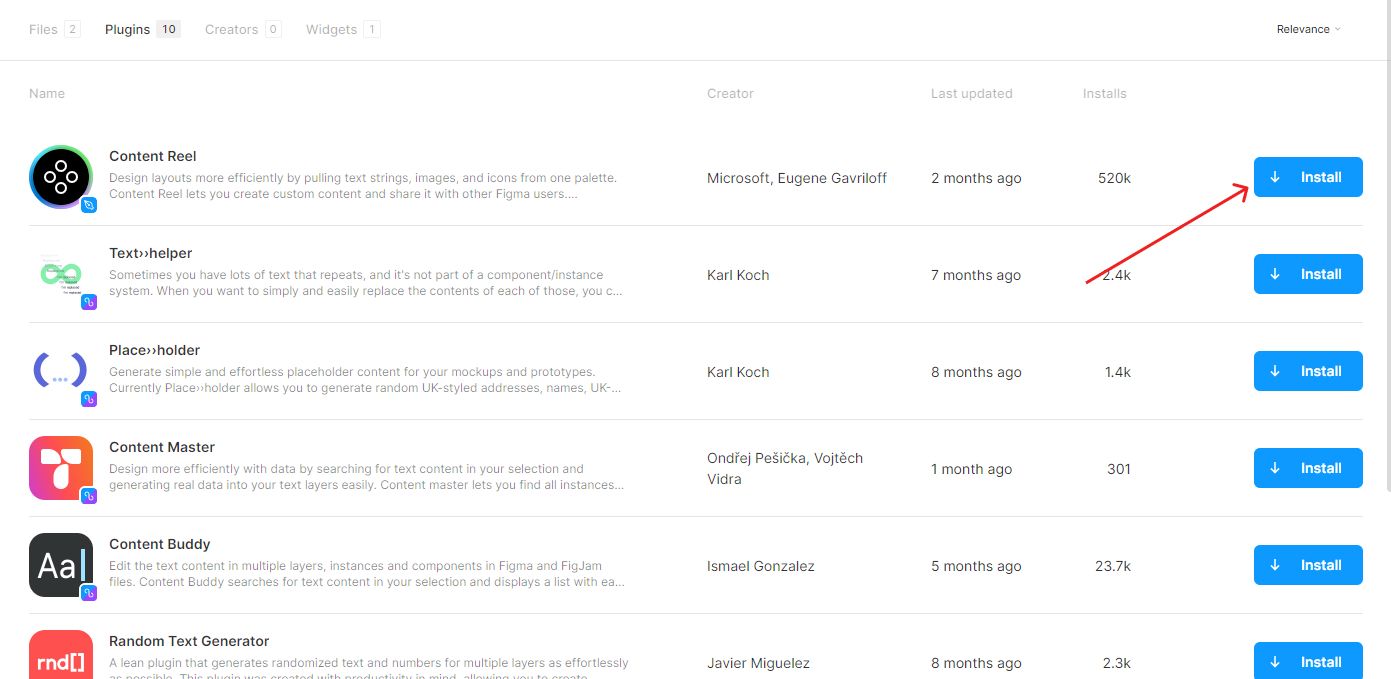Open creator Microsoft, Eugene Gavriloff
Viewport: 1391px width, 679px height.
[797, 178]
